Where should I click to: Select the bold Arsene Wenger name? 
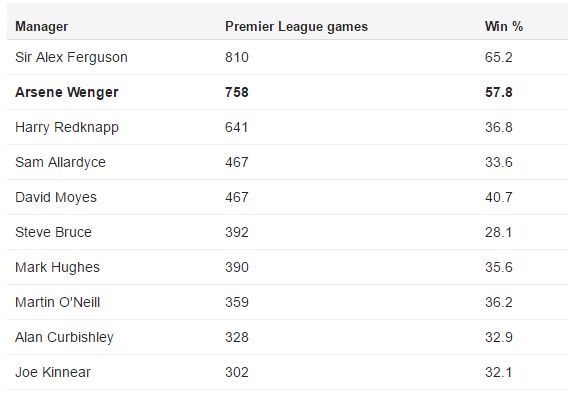coord(67,92)
